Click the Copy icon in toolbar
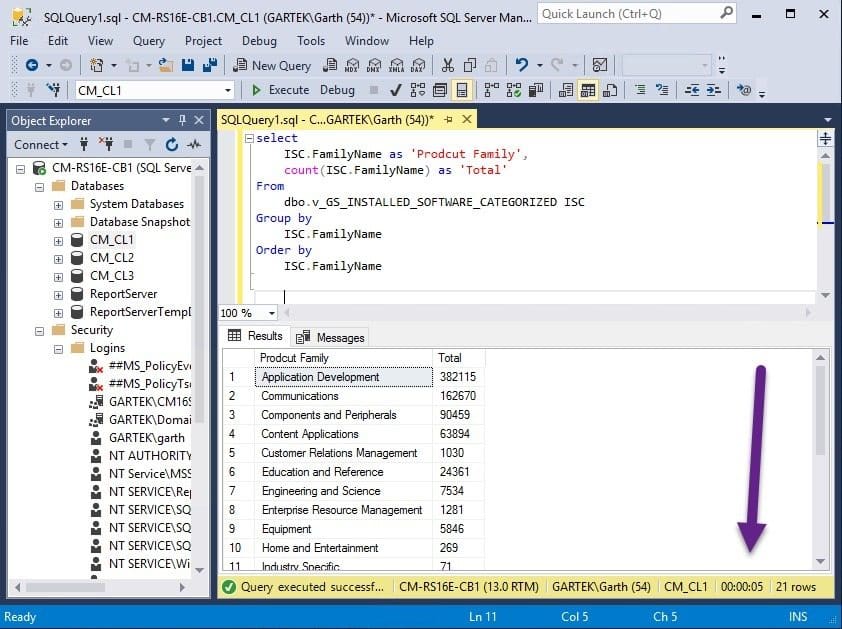Image resolution: width=842 pixels, height=629 pixels. click(x=470, y=66)
